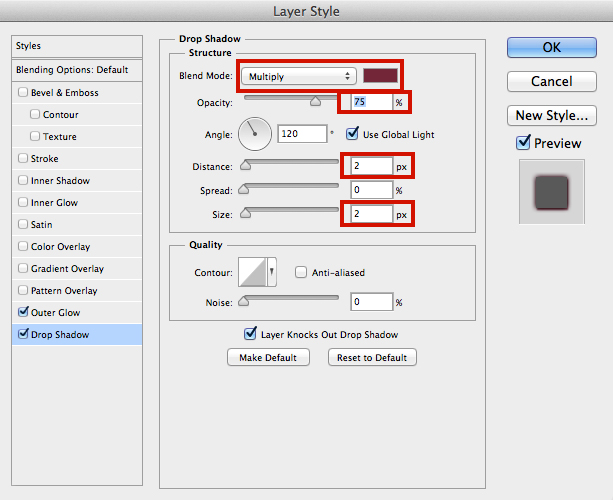The height and width of the screenshot is (500, 613).
Task: Select Blending Options: Default in list
Action: click(x=72, y=70)
